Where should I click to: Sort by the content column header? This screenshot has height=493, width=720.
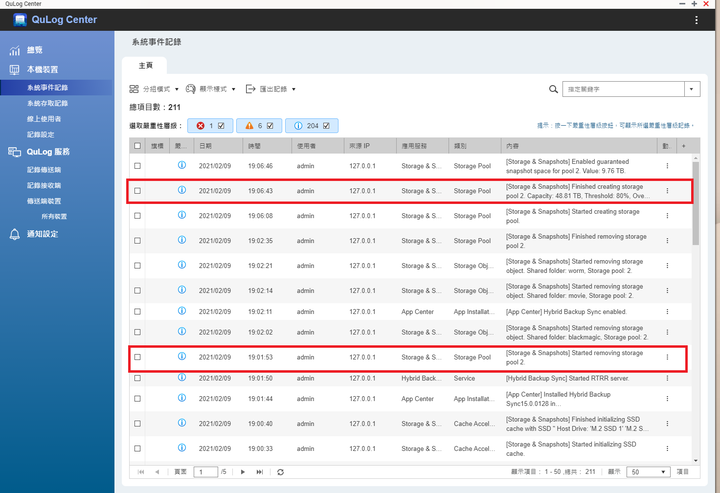click(x=579, y=146)
